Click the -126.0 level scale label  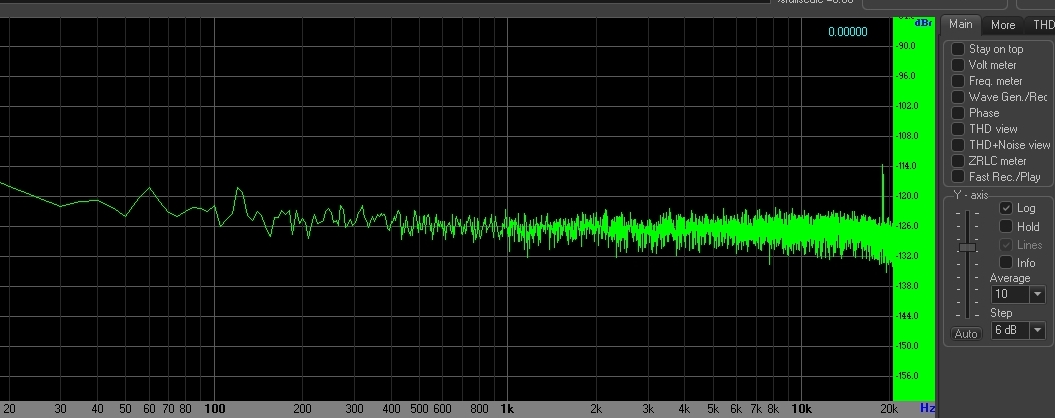coord(906,225)
